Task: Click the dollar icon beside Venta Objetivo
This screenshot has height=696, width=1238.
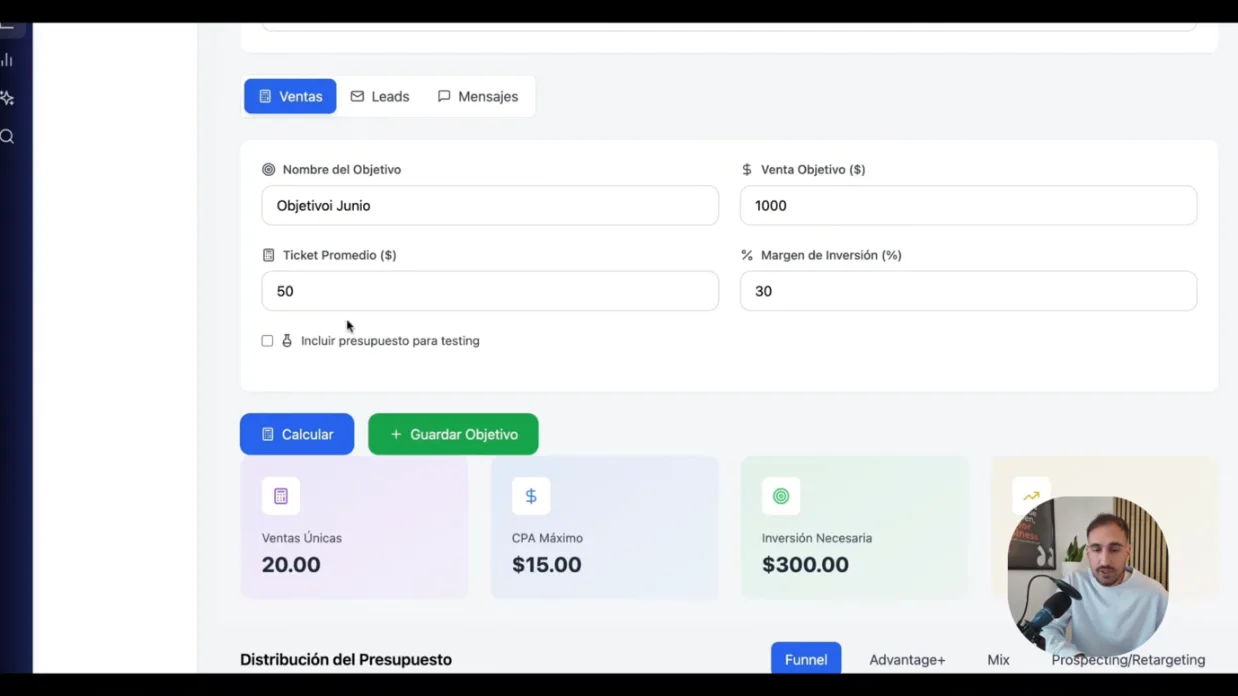Action: (747, 170)
